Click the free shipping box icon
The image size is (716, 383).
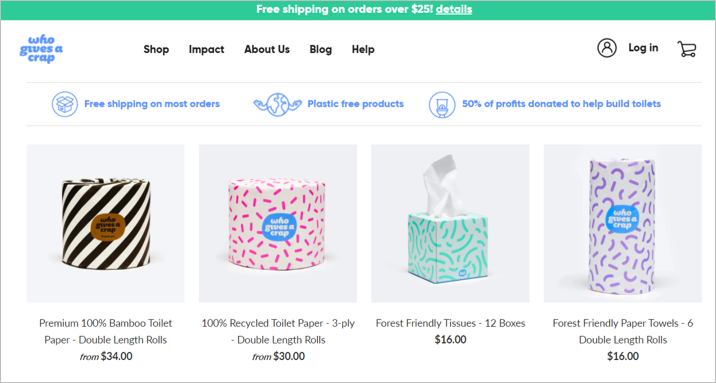coord(65,104)
